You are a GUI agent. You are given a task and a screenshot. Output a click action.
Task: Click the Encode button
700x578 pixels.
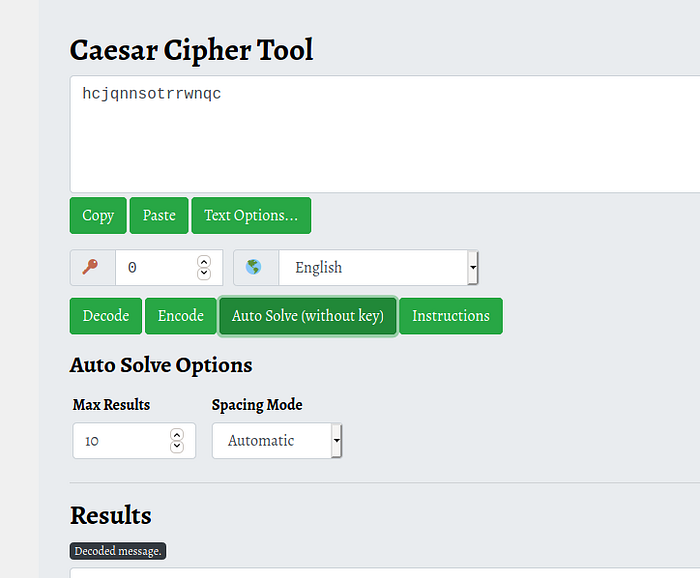[181, 316]
